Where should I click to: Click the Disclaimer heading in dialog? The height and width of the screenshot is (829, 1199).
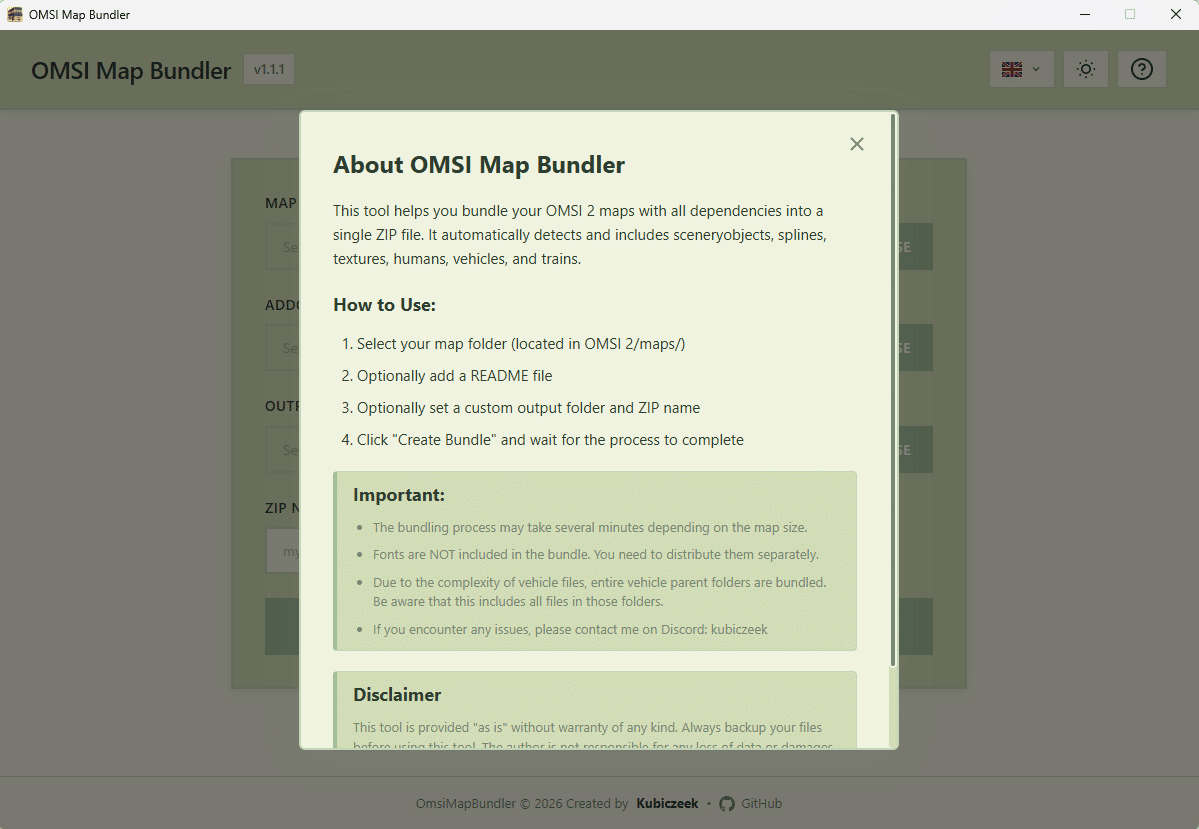click(397, 695)
